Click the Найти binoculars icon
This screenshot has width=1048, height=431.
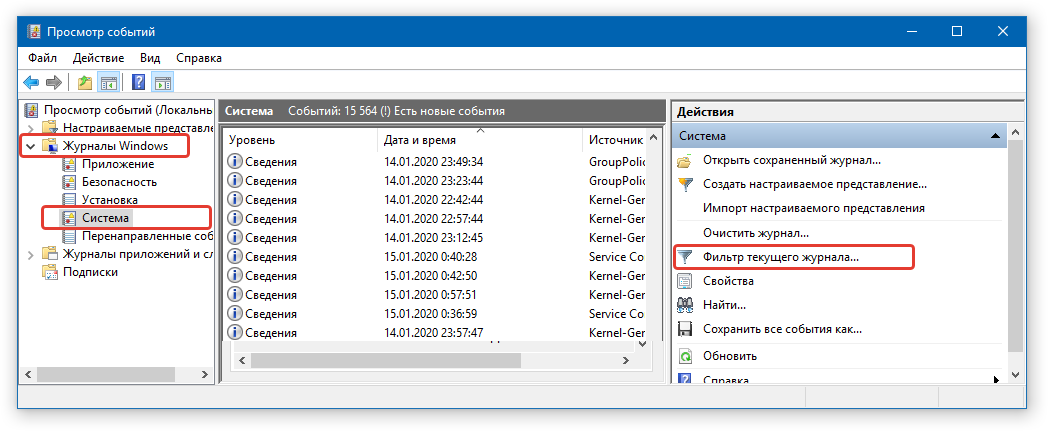[x=685, y=305]
